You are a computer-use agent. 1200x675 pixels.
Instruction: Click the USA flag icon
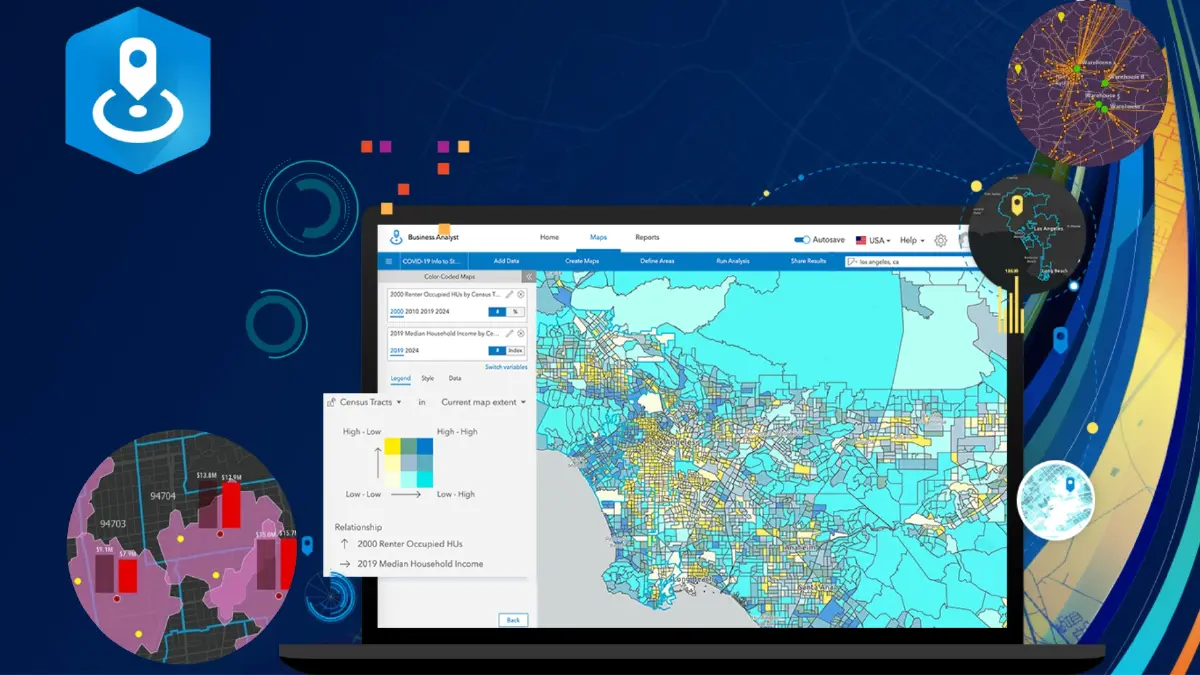pos(860,241)
